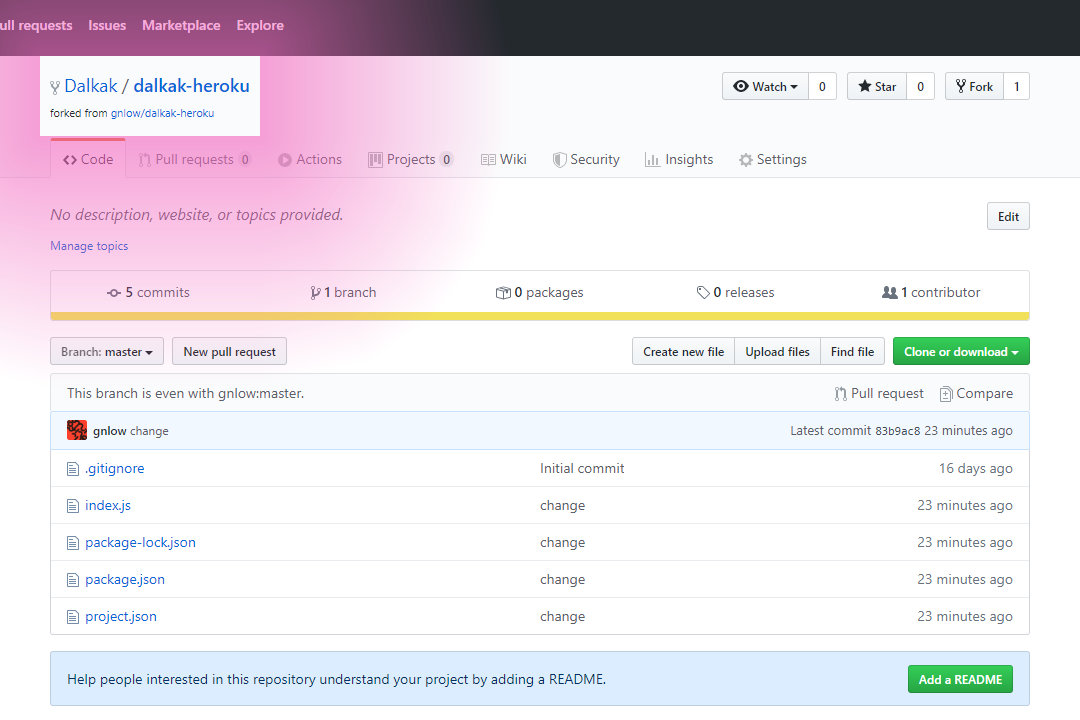Click Create new file button
The width and height of the screenshot is (1080, 720).
point(683,351)
